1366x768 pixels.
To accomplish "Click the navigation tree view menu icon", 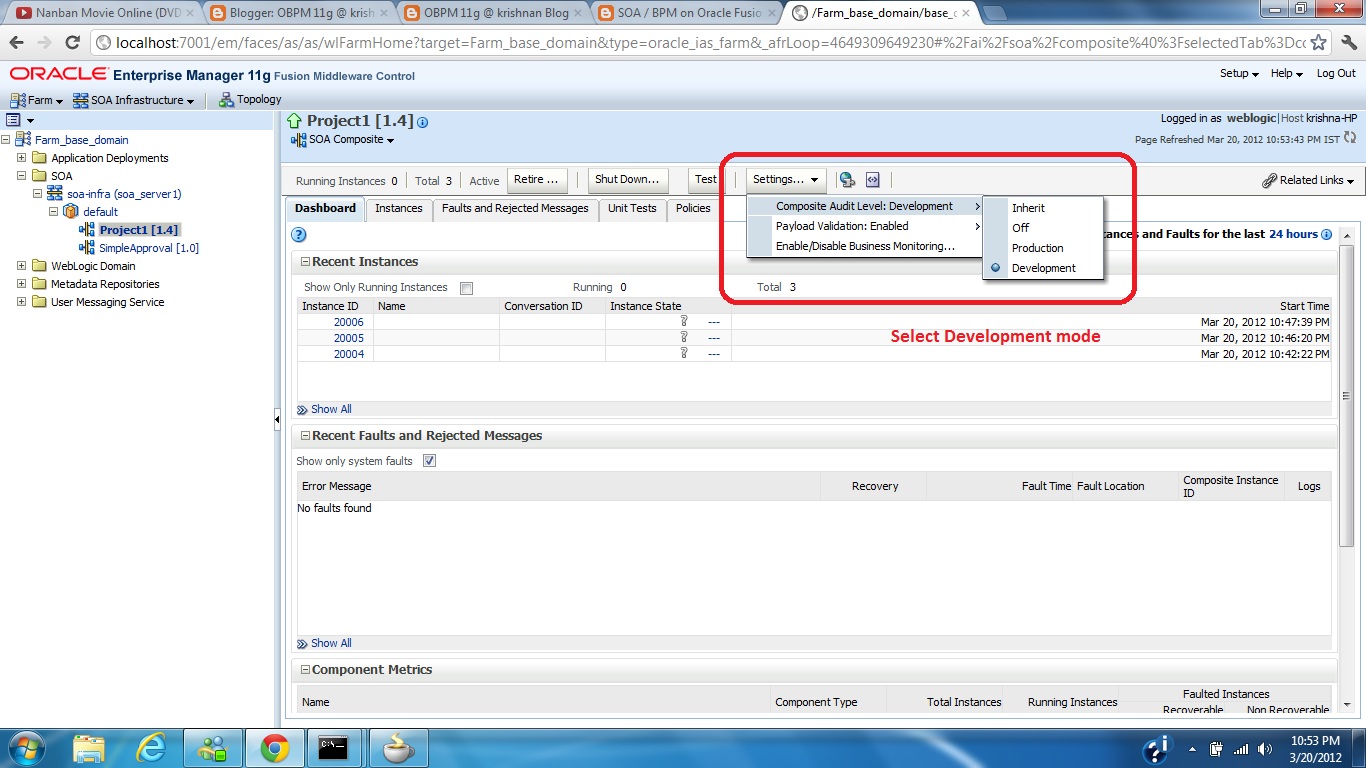I will coord(20,119).
